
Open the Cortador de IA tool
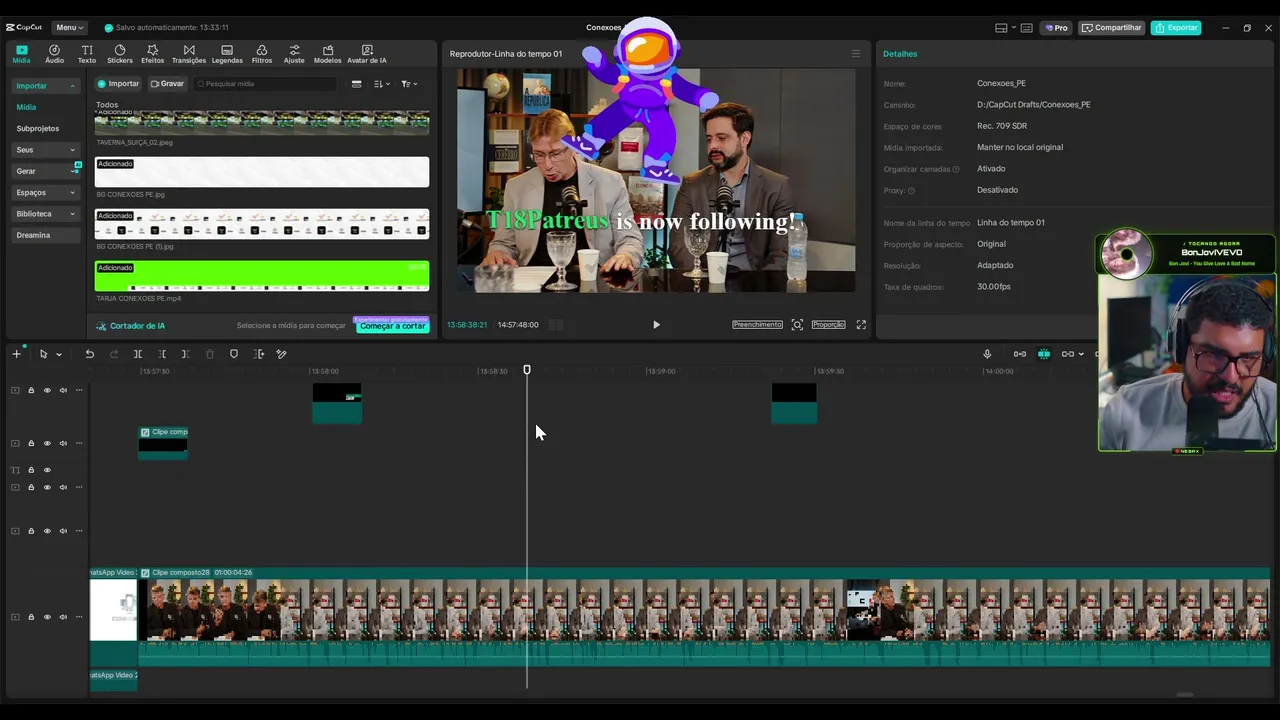tap(131, 326)
